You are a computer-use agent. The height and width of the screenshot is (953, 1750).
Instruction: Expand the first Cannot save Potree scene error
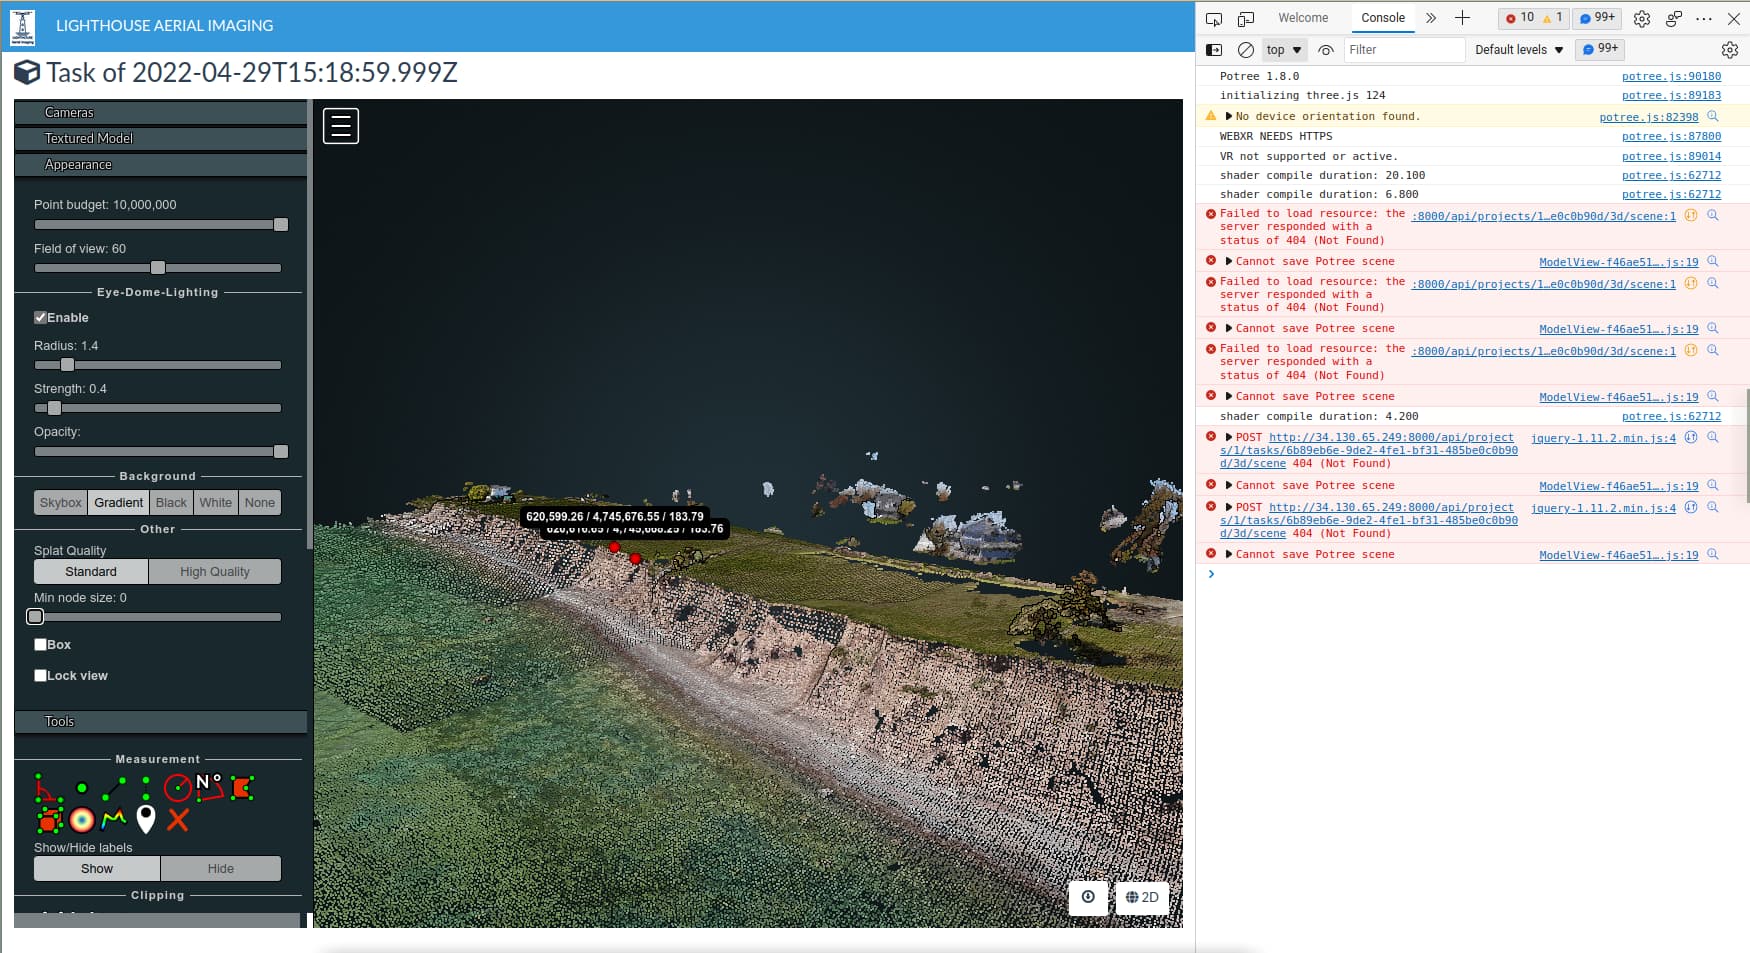tap(1229, 261)
